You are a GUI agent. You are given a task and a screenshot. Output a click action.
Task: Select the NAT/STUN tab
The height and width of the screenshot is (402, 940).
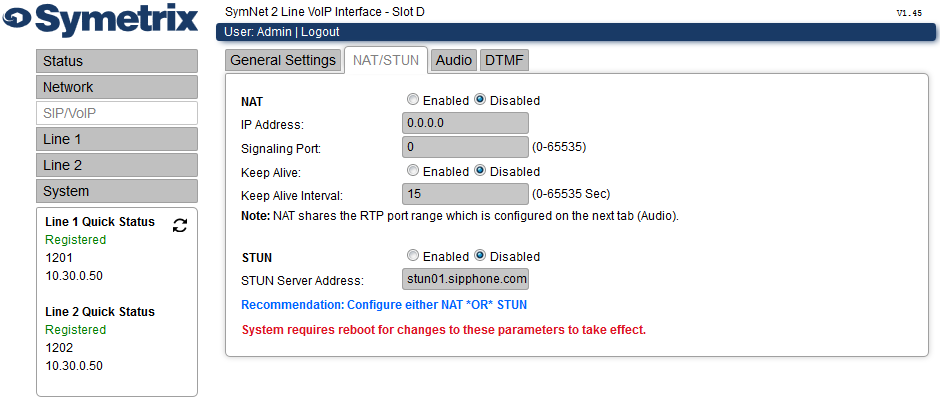386,61
